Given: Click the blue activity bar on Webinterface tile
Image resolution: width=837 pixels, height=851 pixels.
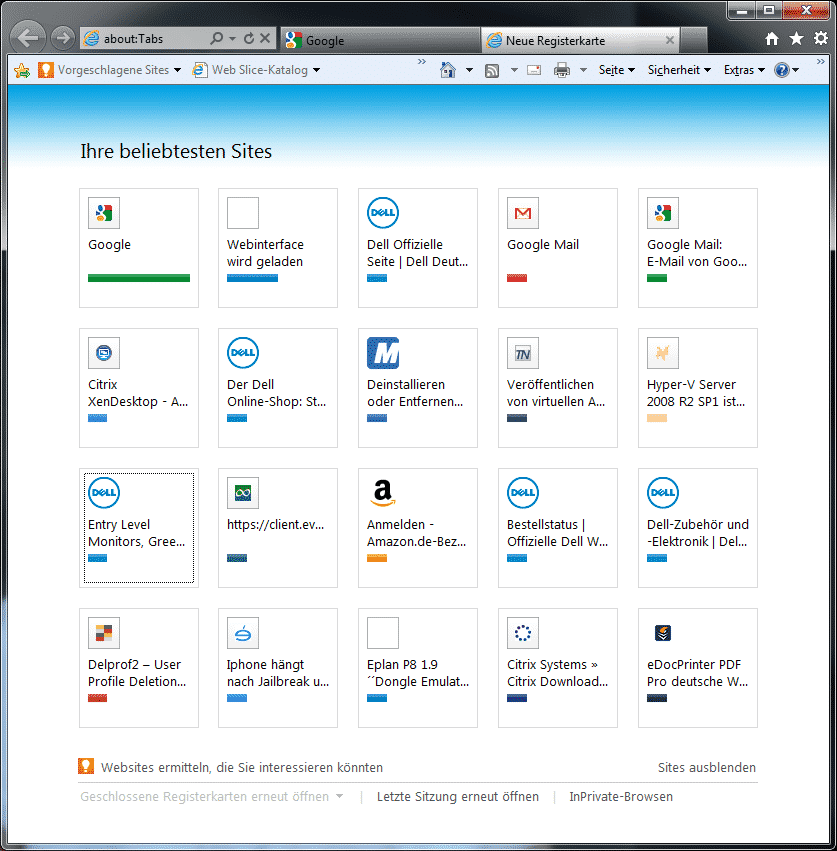Looking at the screenshot, I should 252,278.
